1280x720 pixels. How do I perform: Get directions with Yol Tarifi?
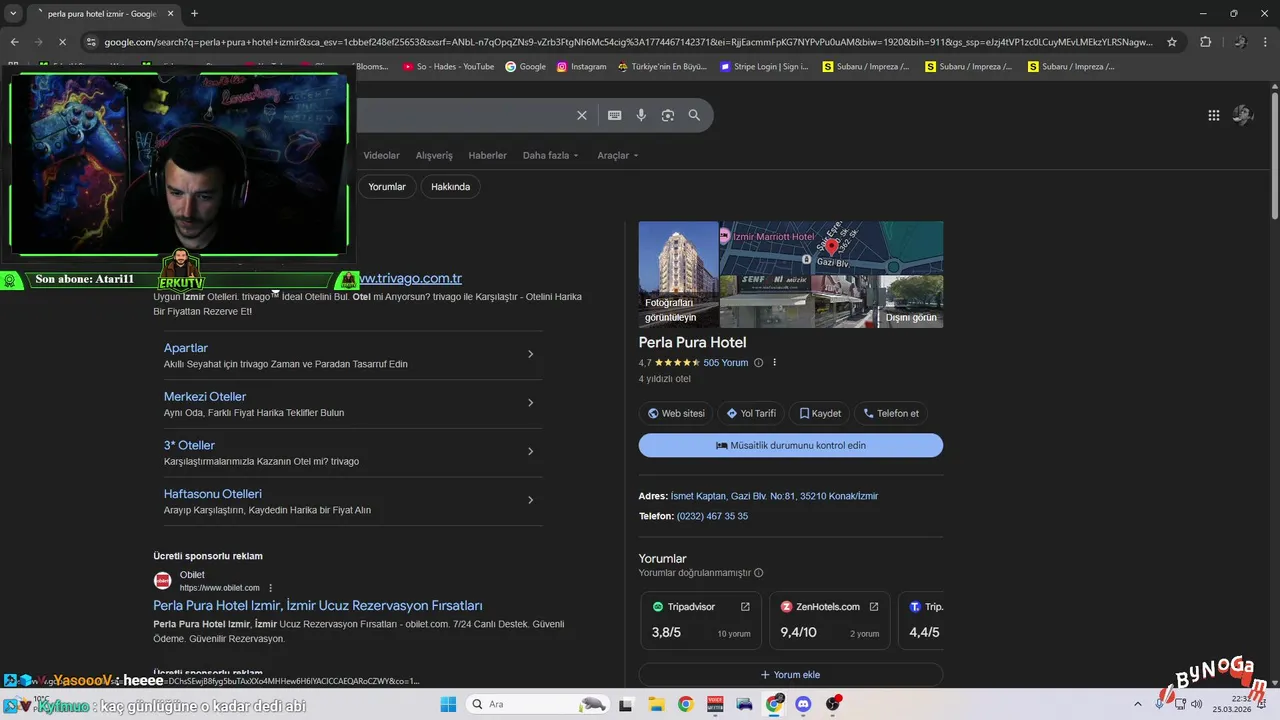click(751, 413)
